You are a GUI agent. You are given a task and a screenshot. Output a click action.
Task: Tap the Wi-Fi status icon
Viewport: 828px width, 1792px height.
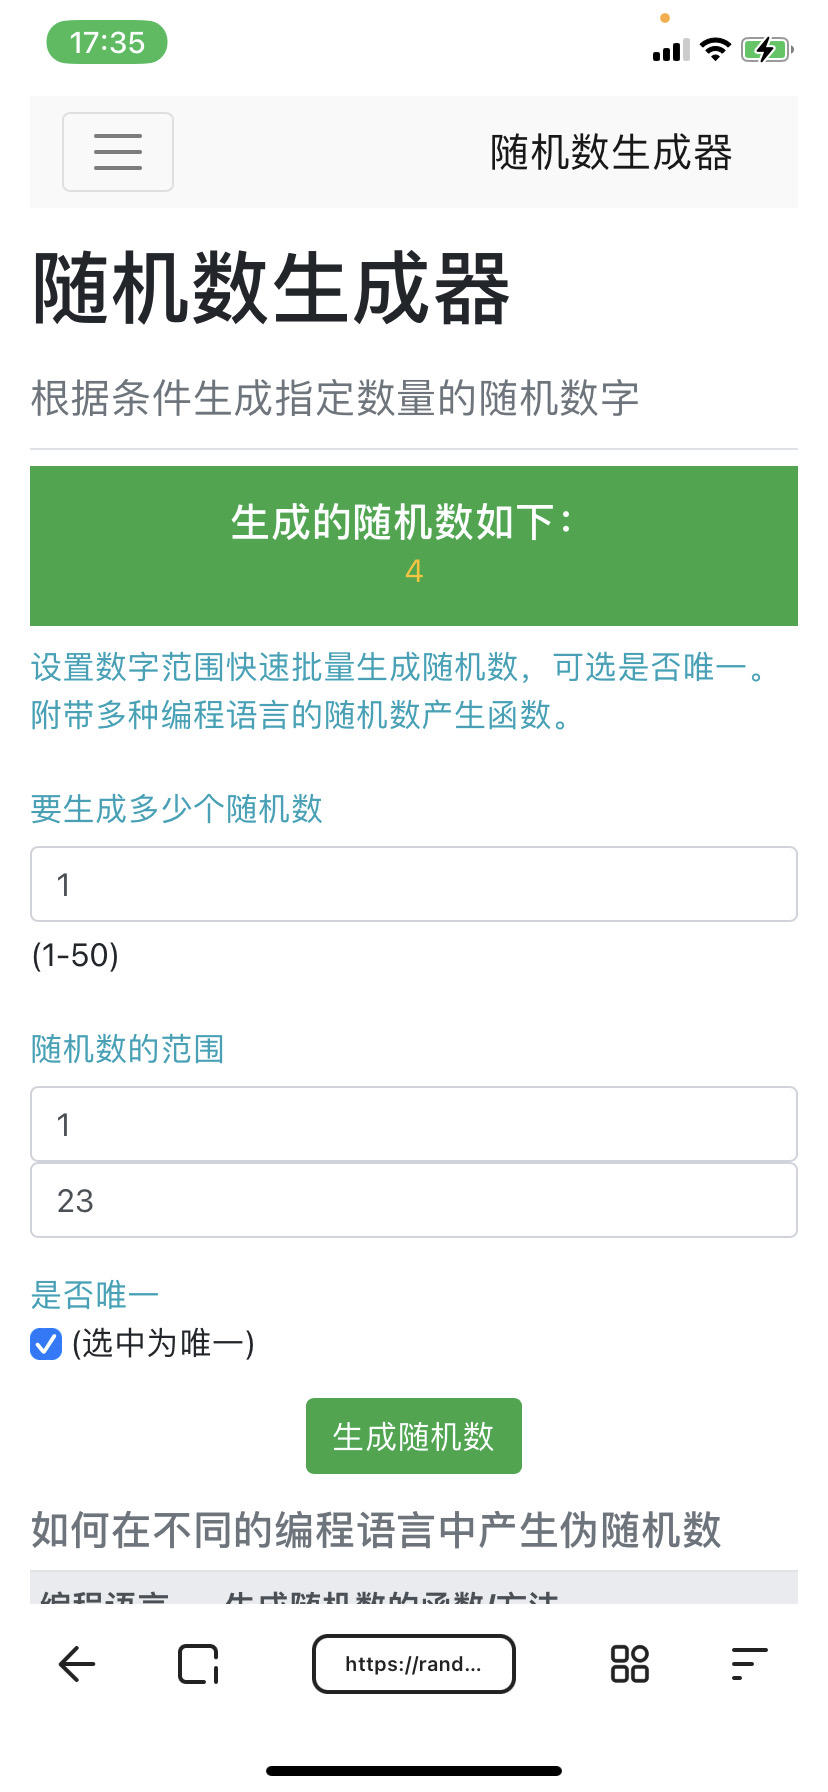tap(715, 49)
